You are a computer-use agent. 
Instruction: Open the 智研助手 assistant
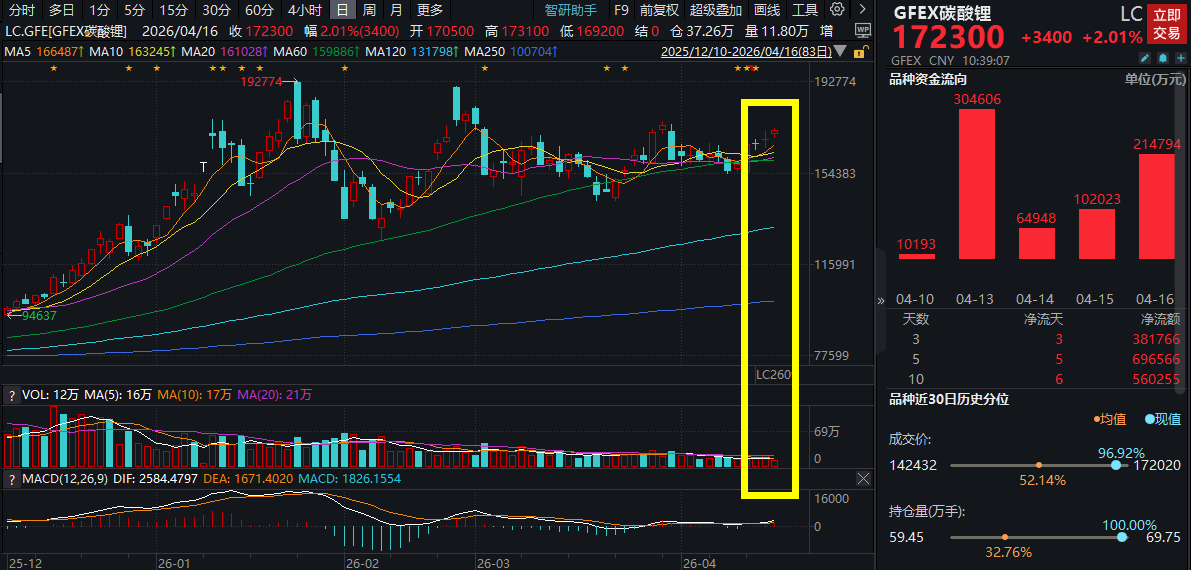(x=571, y=10)
